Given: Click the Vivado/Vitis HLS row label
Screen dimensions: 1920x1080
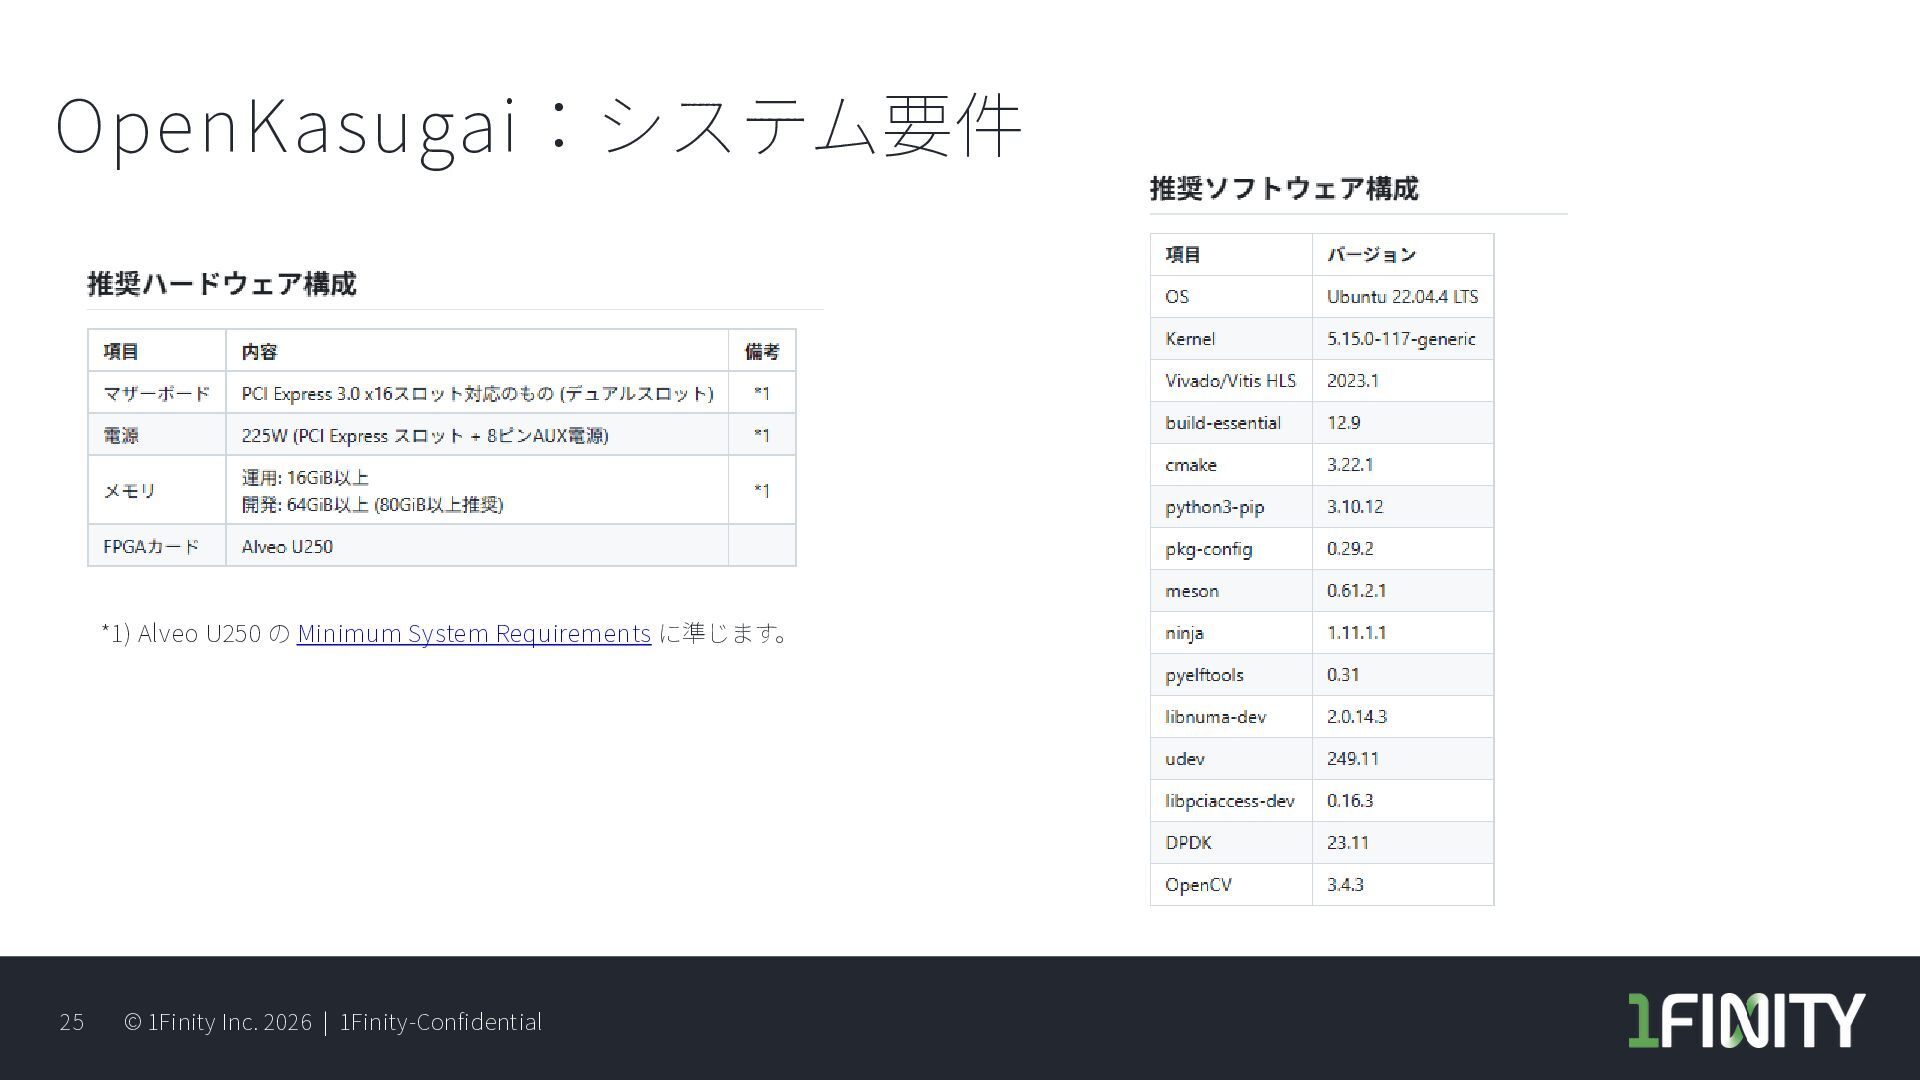Looking at the screenshot, I should click(1229, 381).
